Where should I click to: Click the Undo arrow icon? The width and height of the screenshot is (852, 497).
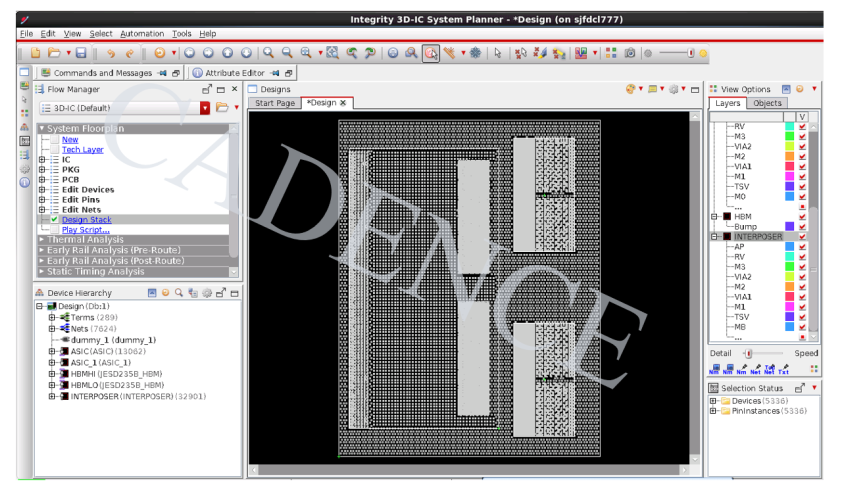coord(110,53)
